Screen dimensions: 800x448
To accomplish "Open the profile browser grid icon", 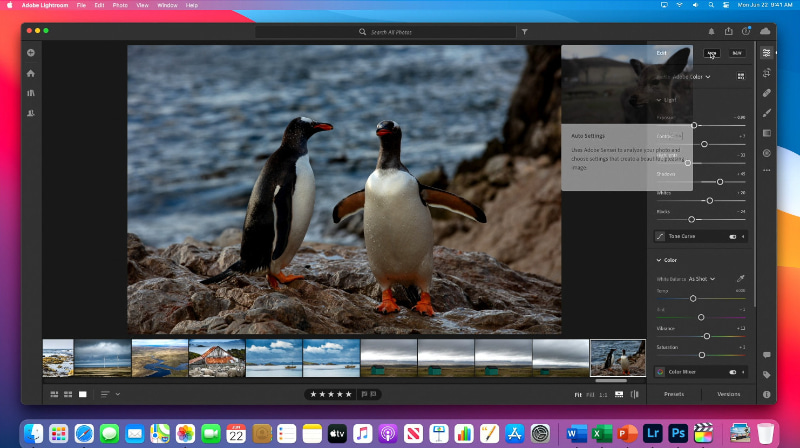I will (741, 77).
